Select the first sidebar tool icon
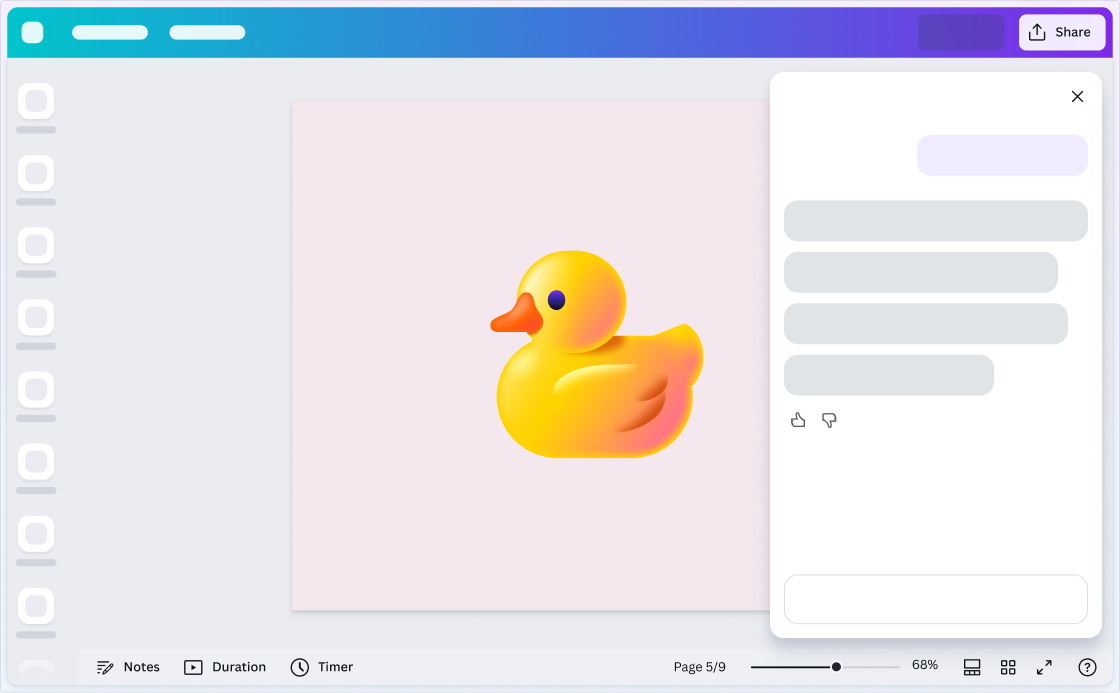 (x=36, y=101)
